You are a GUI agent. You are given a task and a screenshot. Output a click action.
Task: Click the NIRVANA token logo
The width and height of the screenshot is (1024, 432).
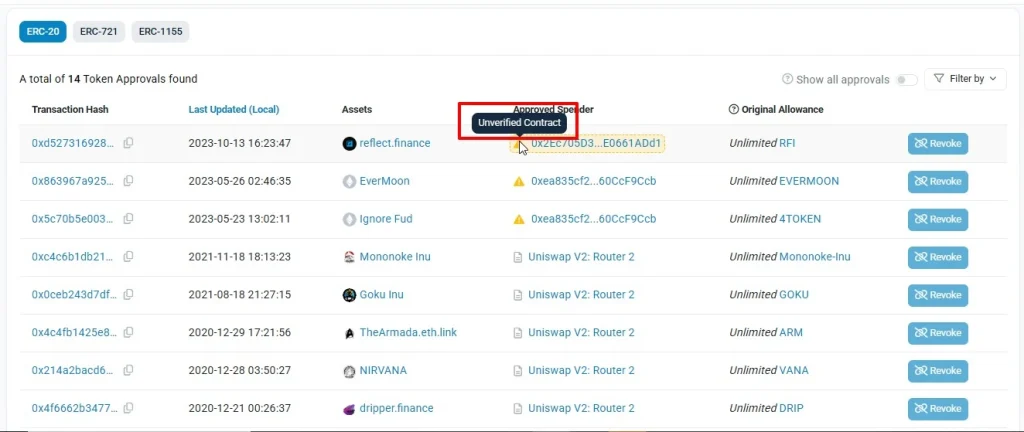[x=349, y=371]
